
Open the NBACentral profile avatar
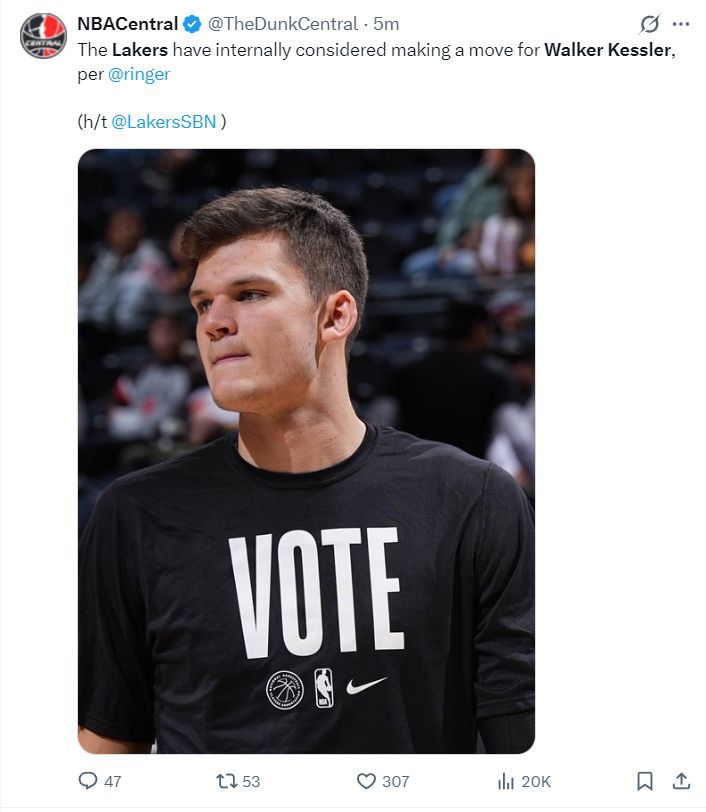pyautogui.click(x=43, y=36)
